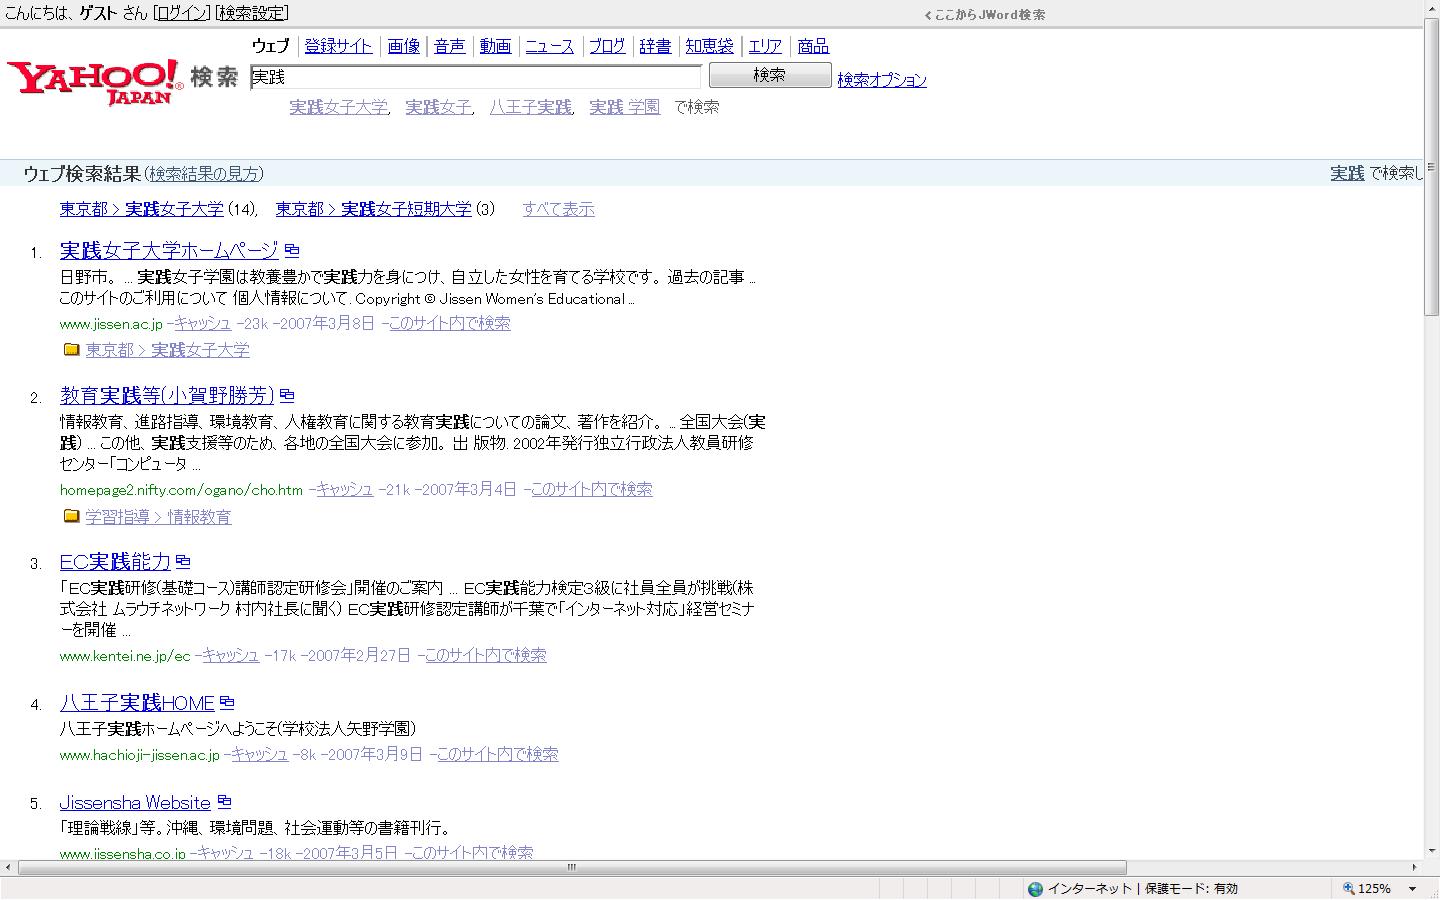Click the zoom magnifier icon at 125%

(x=1349, y=888)
